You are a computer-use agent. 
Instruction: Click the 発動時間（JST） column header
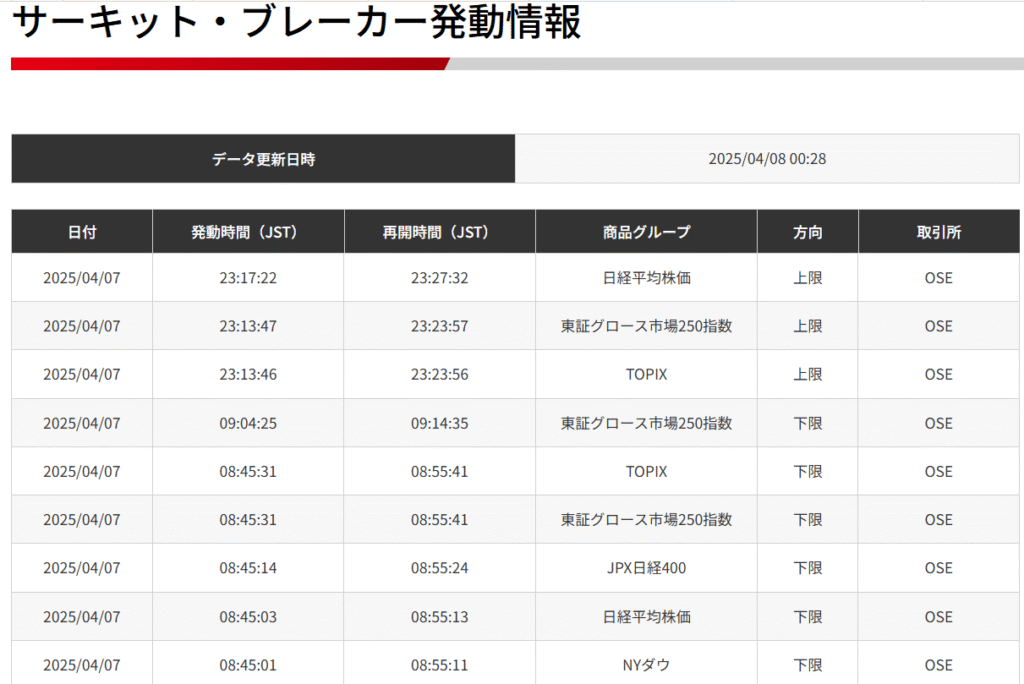pos(248,232)
